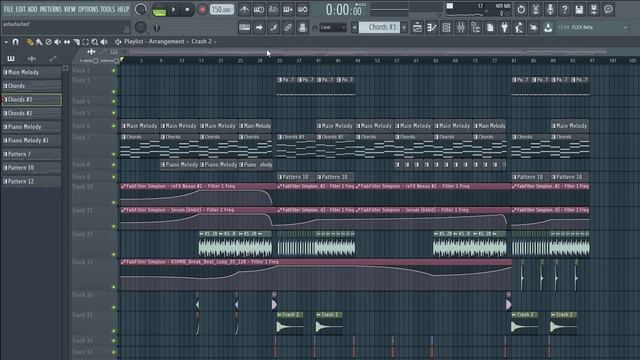Show the Browser panel icon
The image size is (640, 360).
476,27
